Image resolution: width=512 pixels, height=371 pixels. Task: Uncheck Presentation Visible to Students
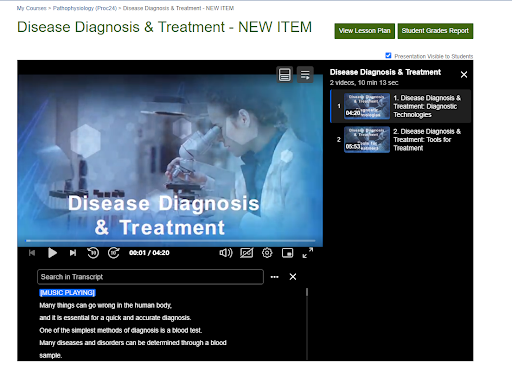click(x=388, y=55)
